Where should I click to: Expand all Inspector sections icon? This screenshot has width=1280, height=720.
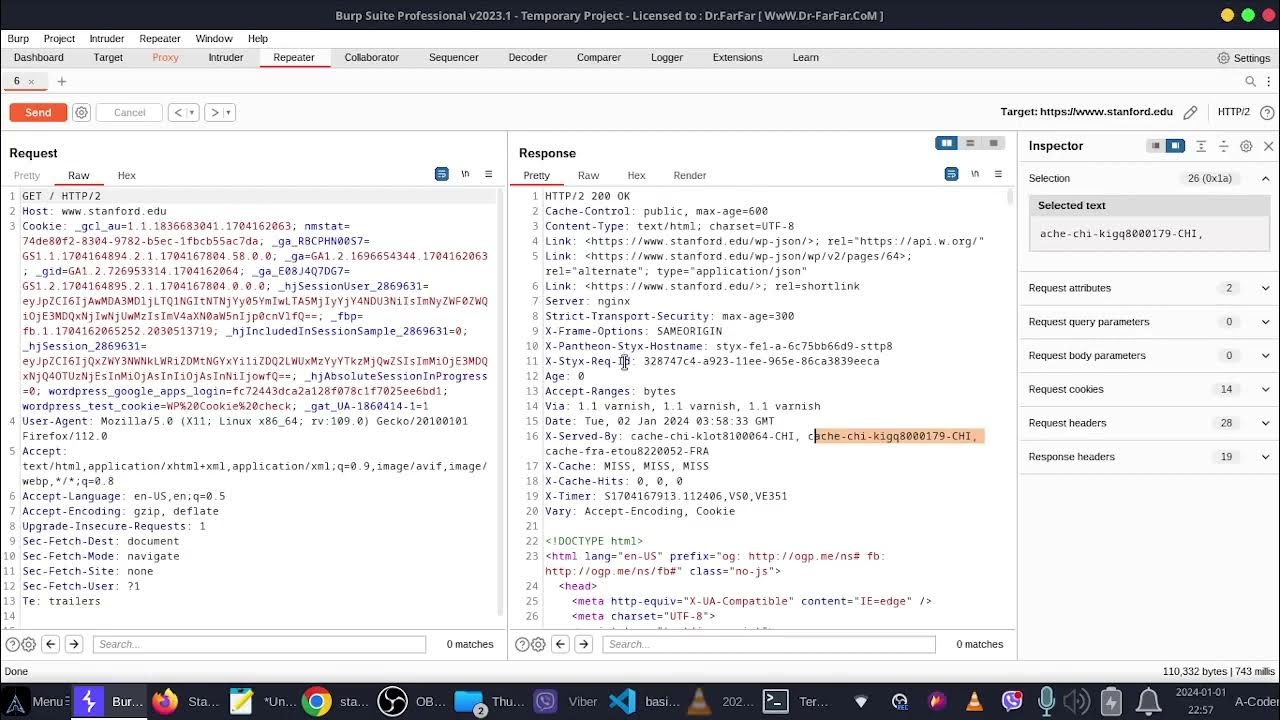point(1201,146)
